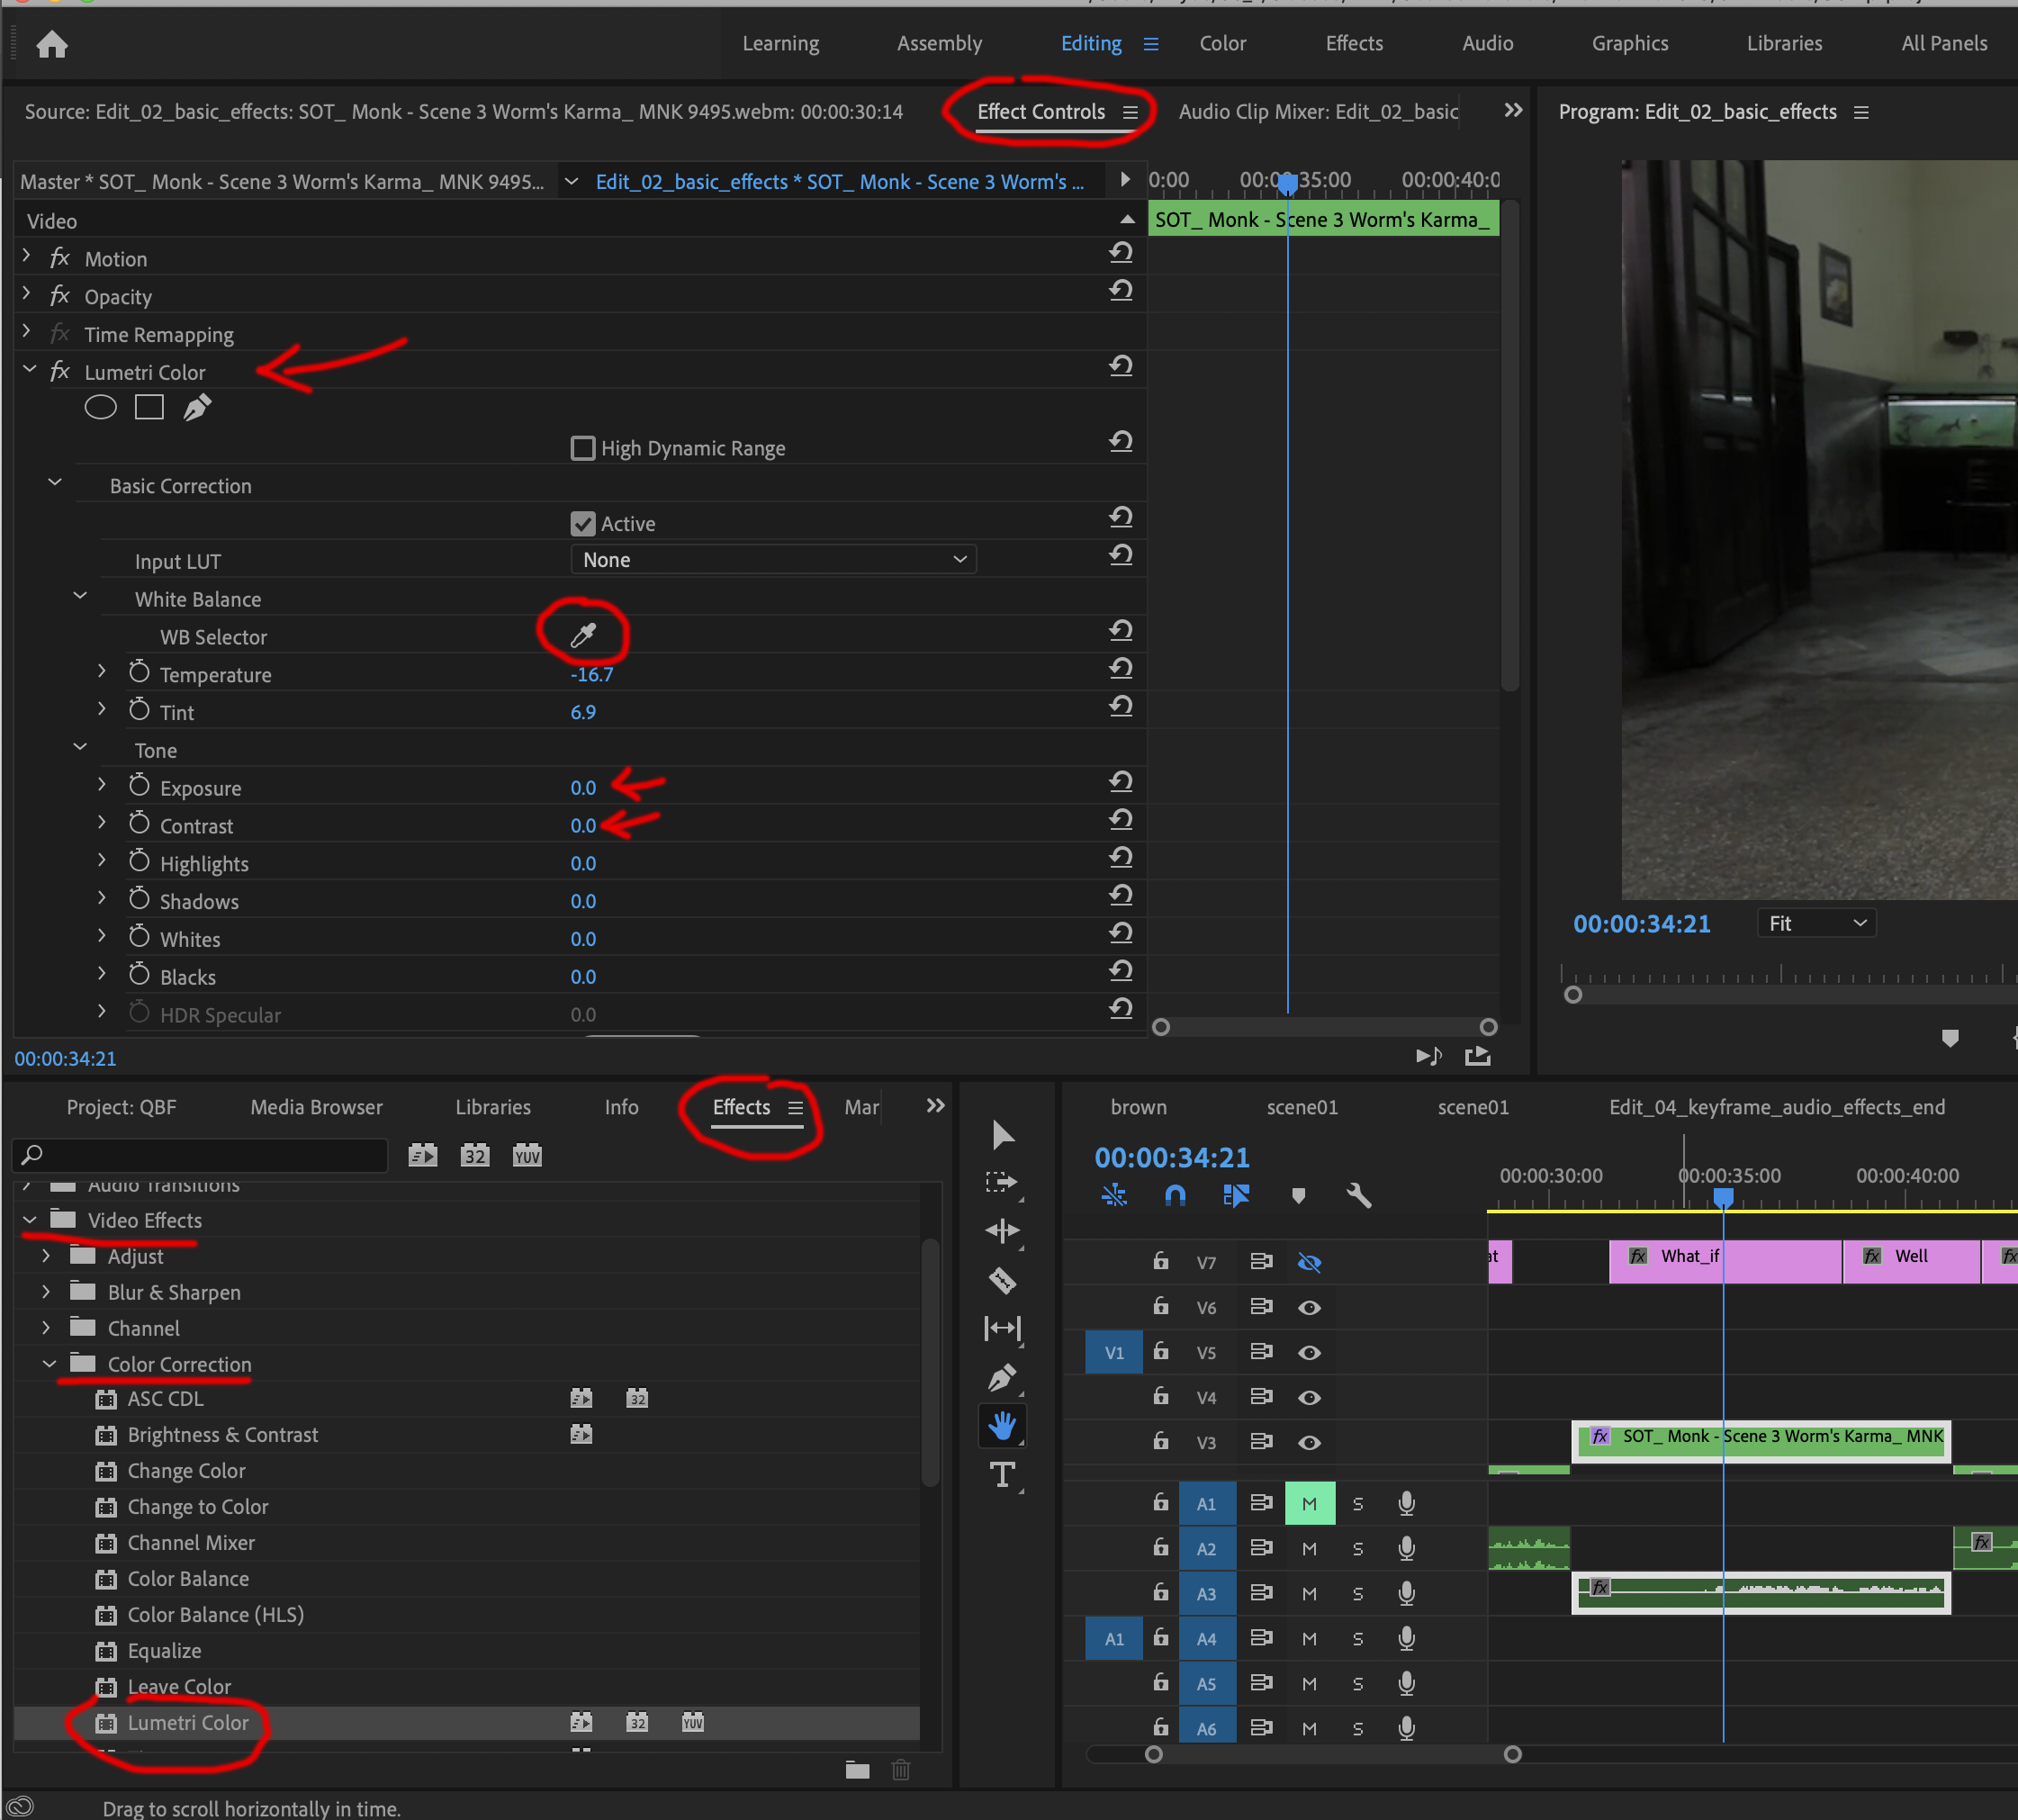The height and width of the screenshot is (1820, 2018).
Task: Collapse the Color Correction folder
Action: click(49, 1364)
